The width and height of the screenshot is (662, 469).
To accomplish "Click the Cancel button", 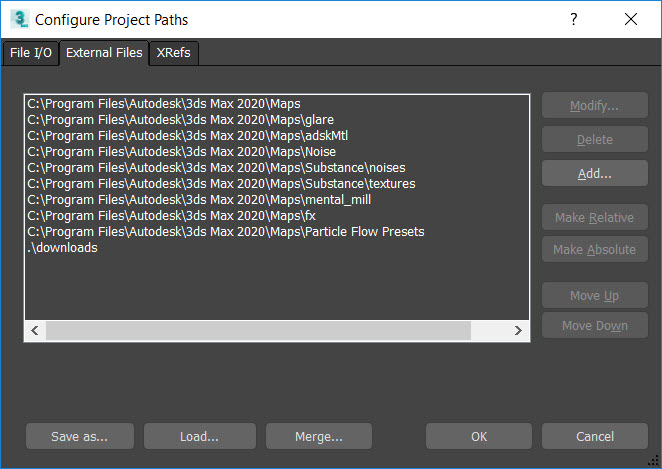I will click(594, 436).
